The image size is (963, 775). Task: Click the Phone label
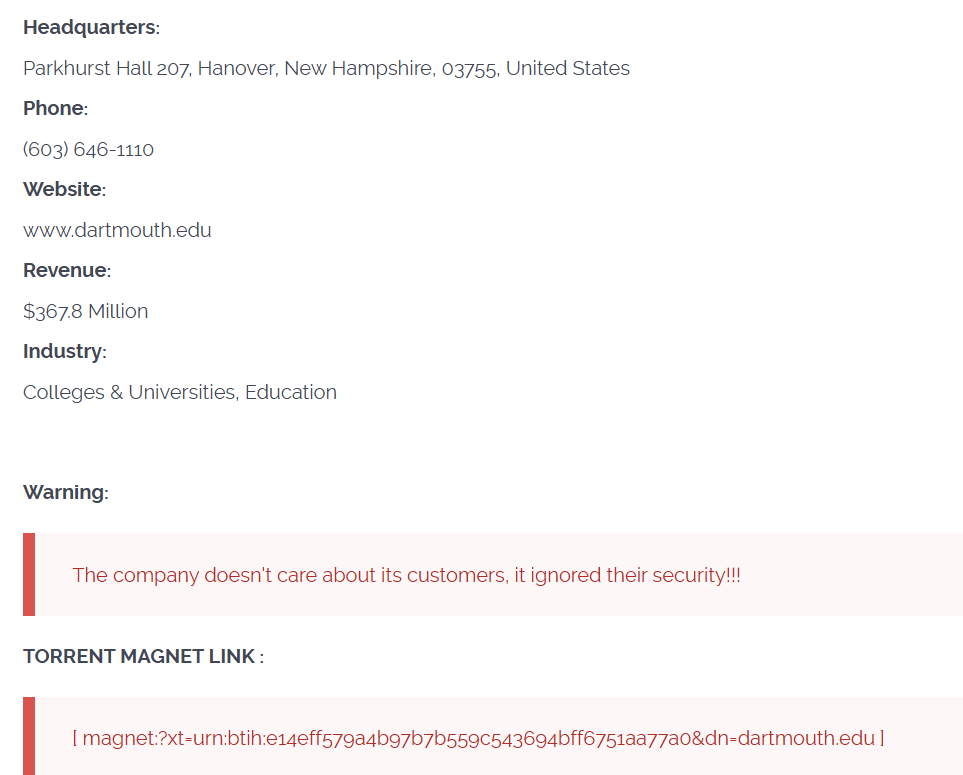tap(55, 108)
